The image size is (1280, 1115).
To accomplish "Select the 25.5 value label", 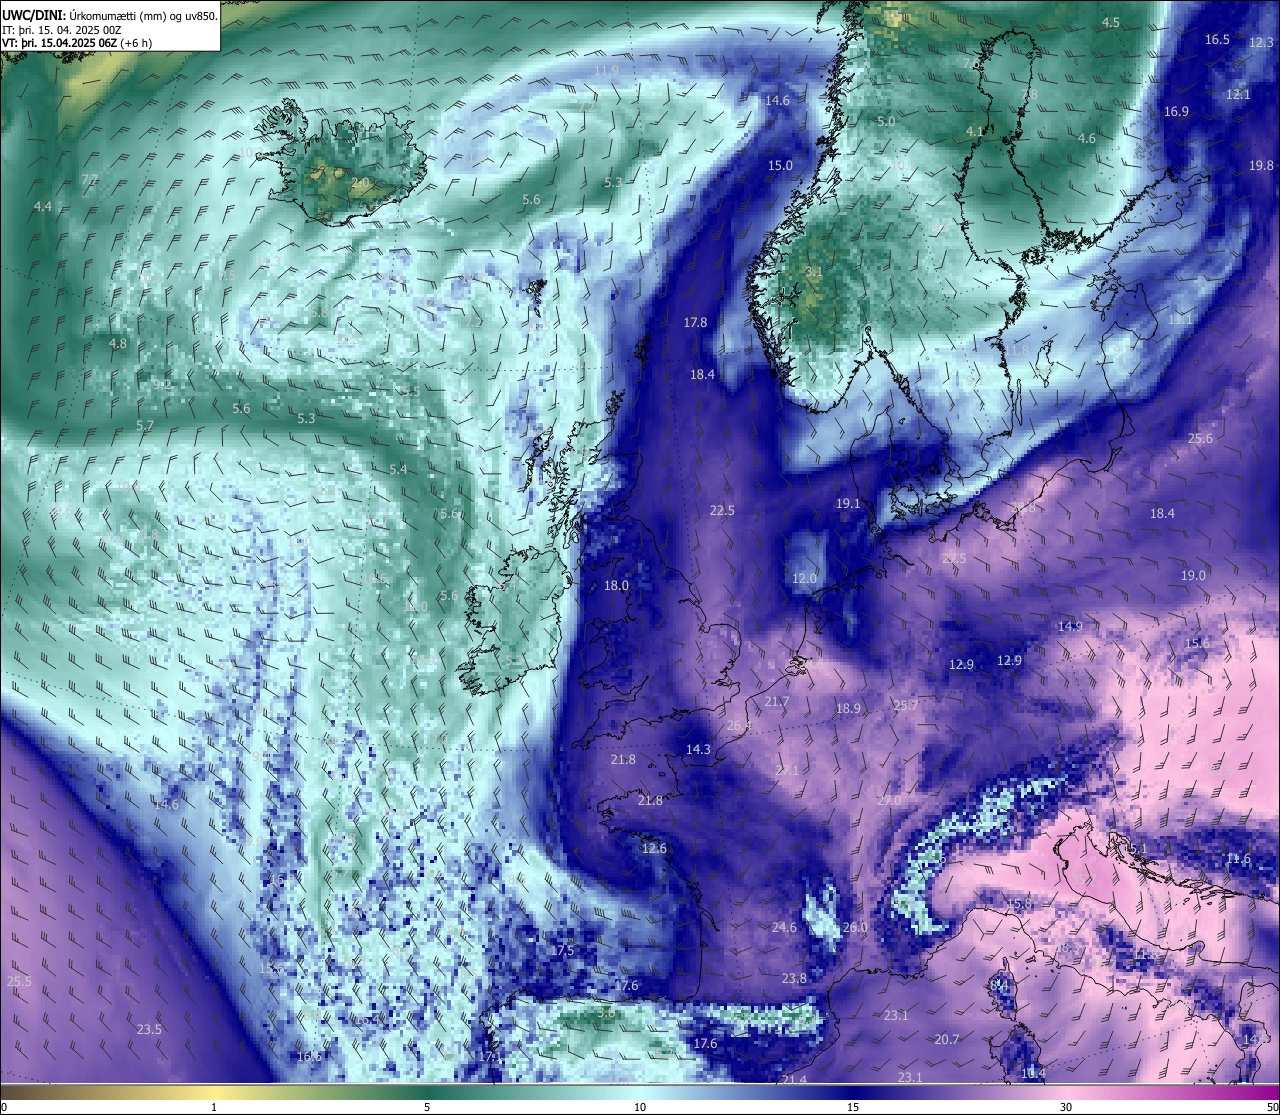I will click(x=19, y=981).
